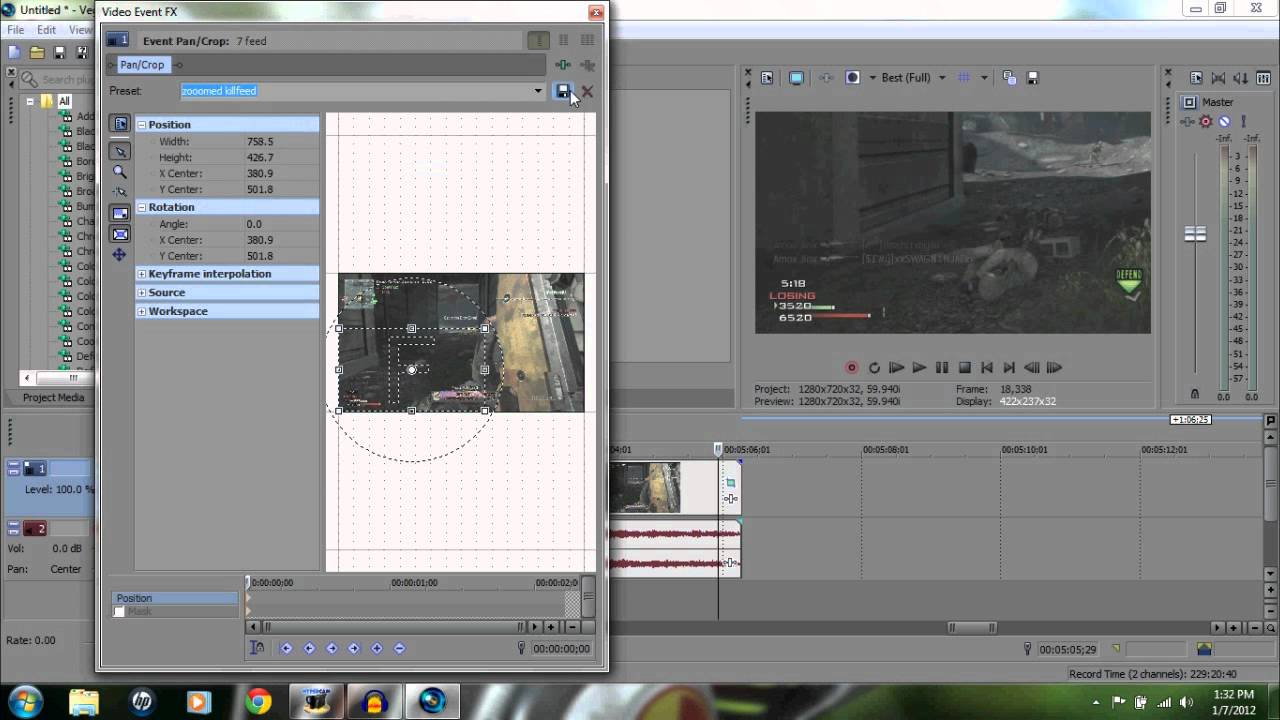The height and width of the screenshot is (720, 1280).
Task: Toggle Size About Center in Pan/Crop
Action: tap(120, 234)
